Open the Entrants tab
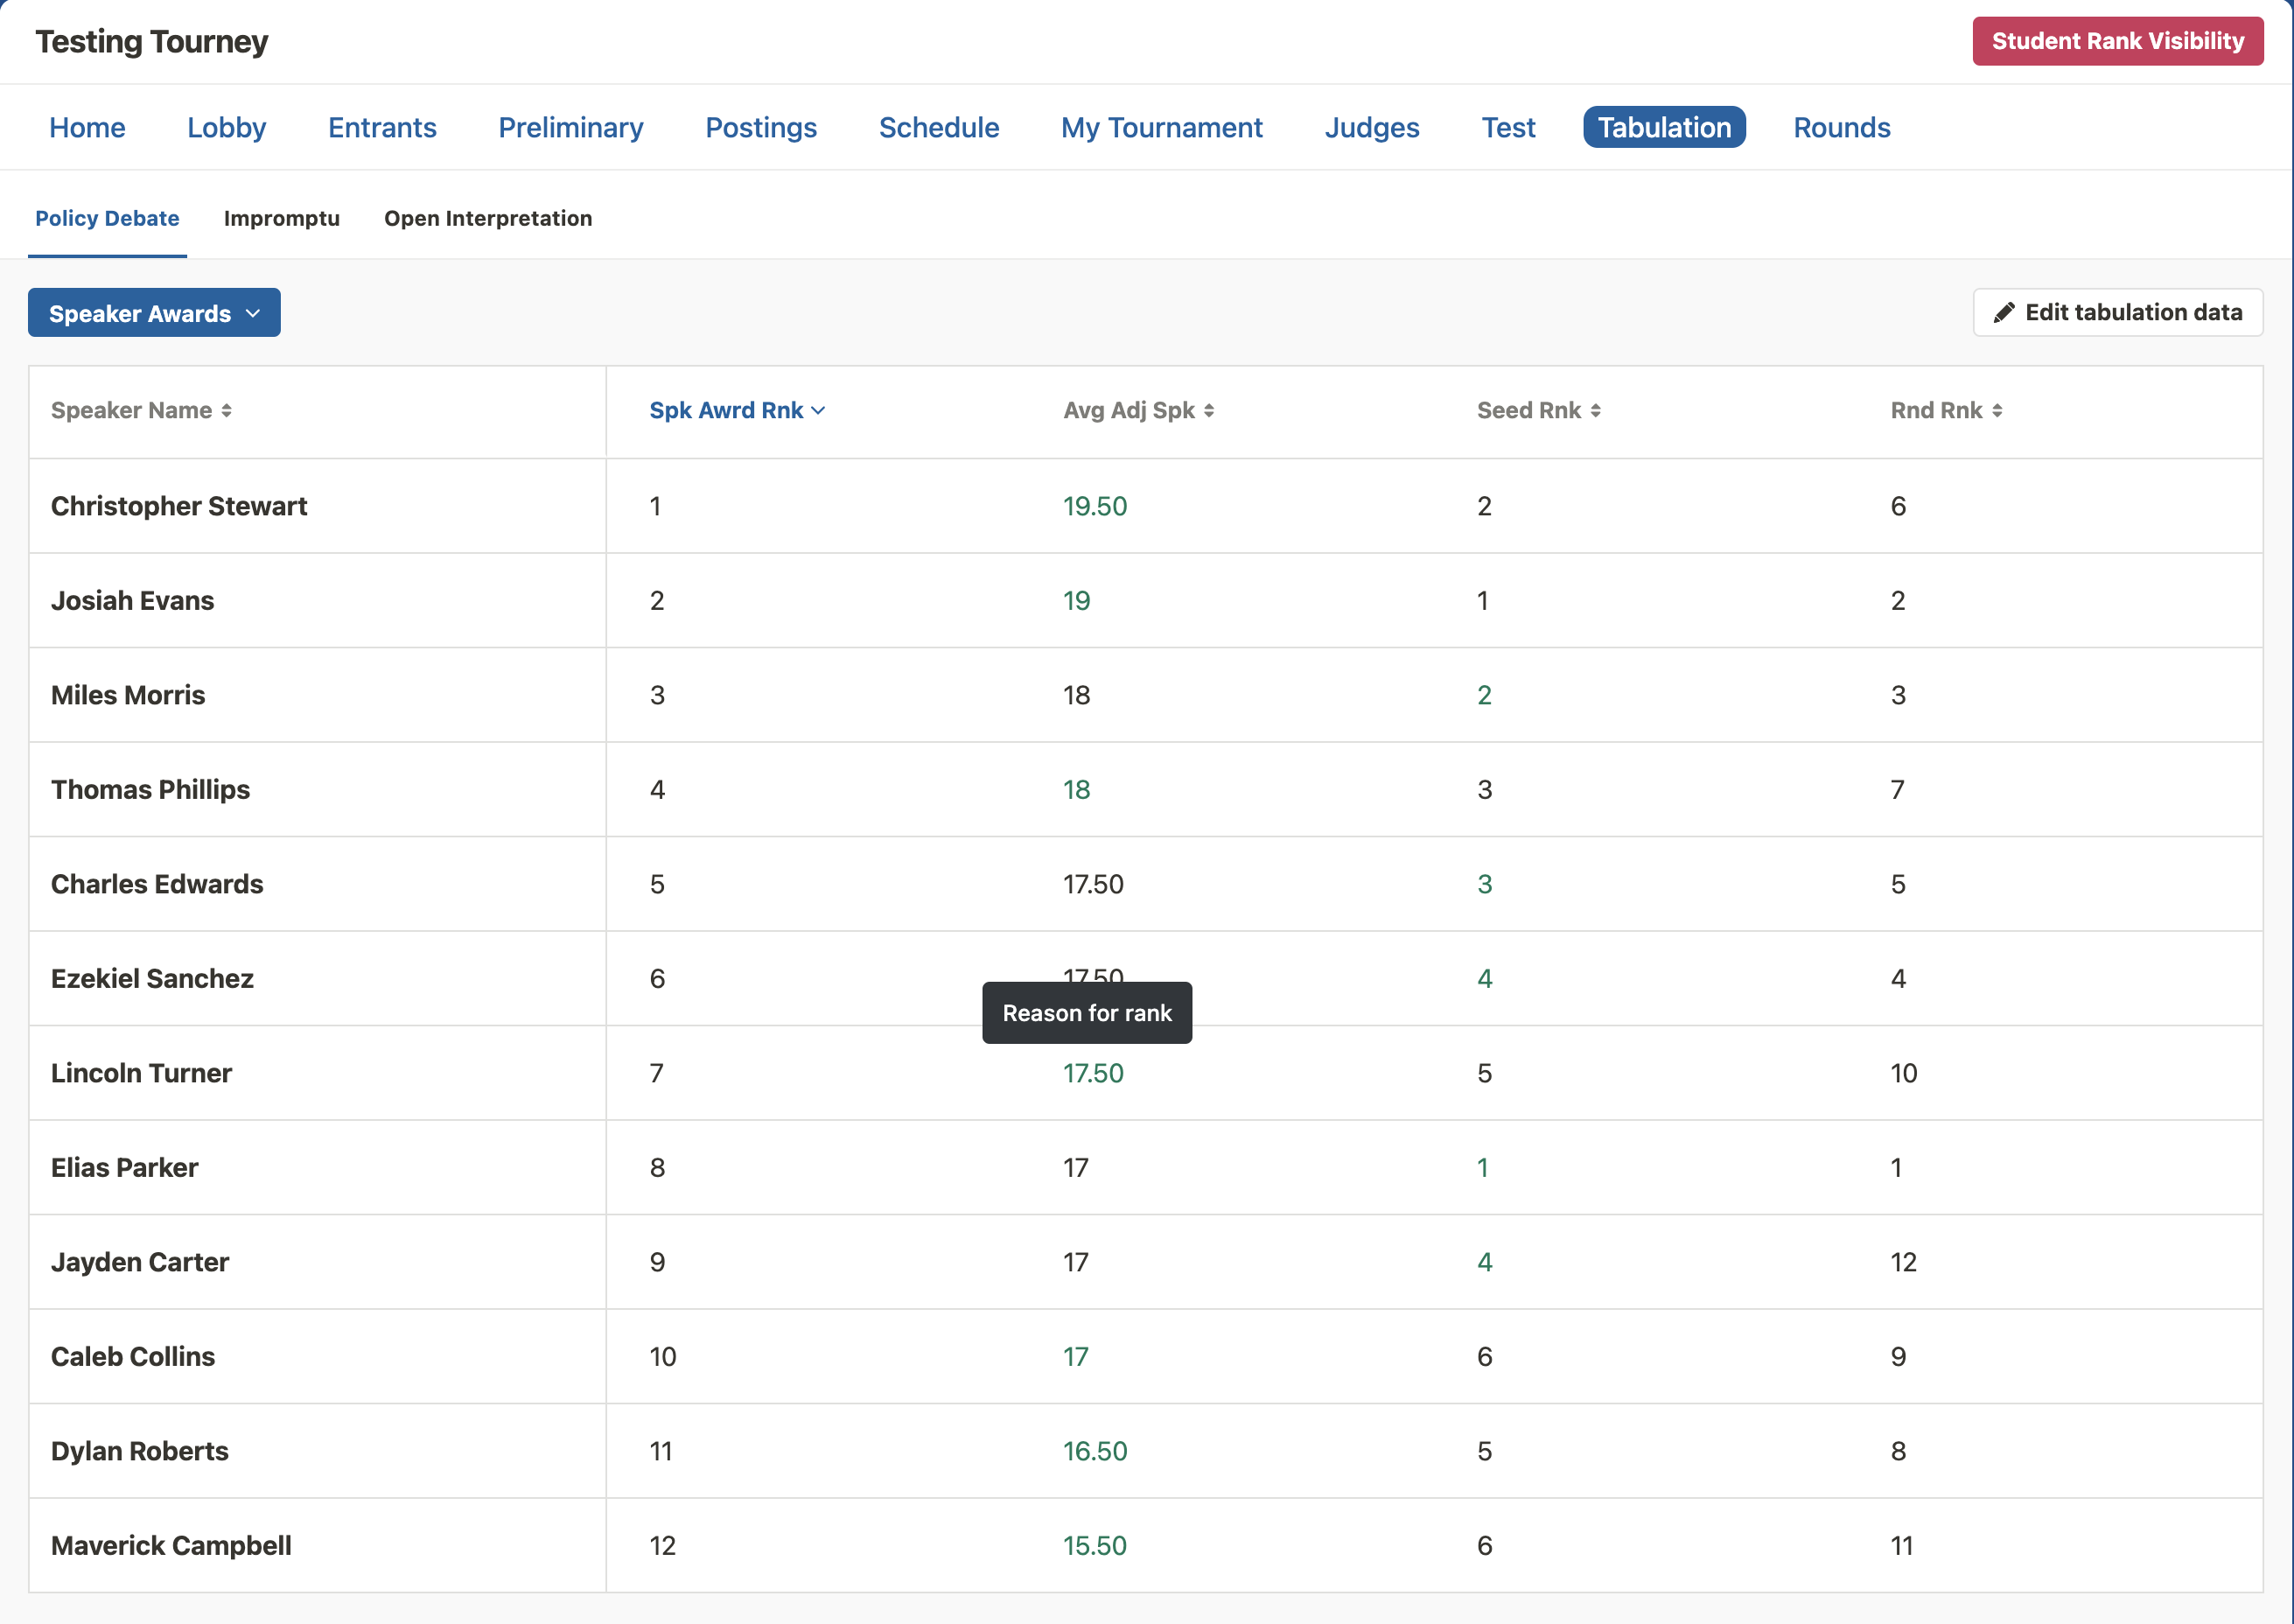Viewport: 2294px width, 1624px height. click(382, 127)
